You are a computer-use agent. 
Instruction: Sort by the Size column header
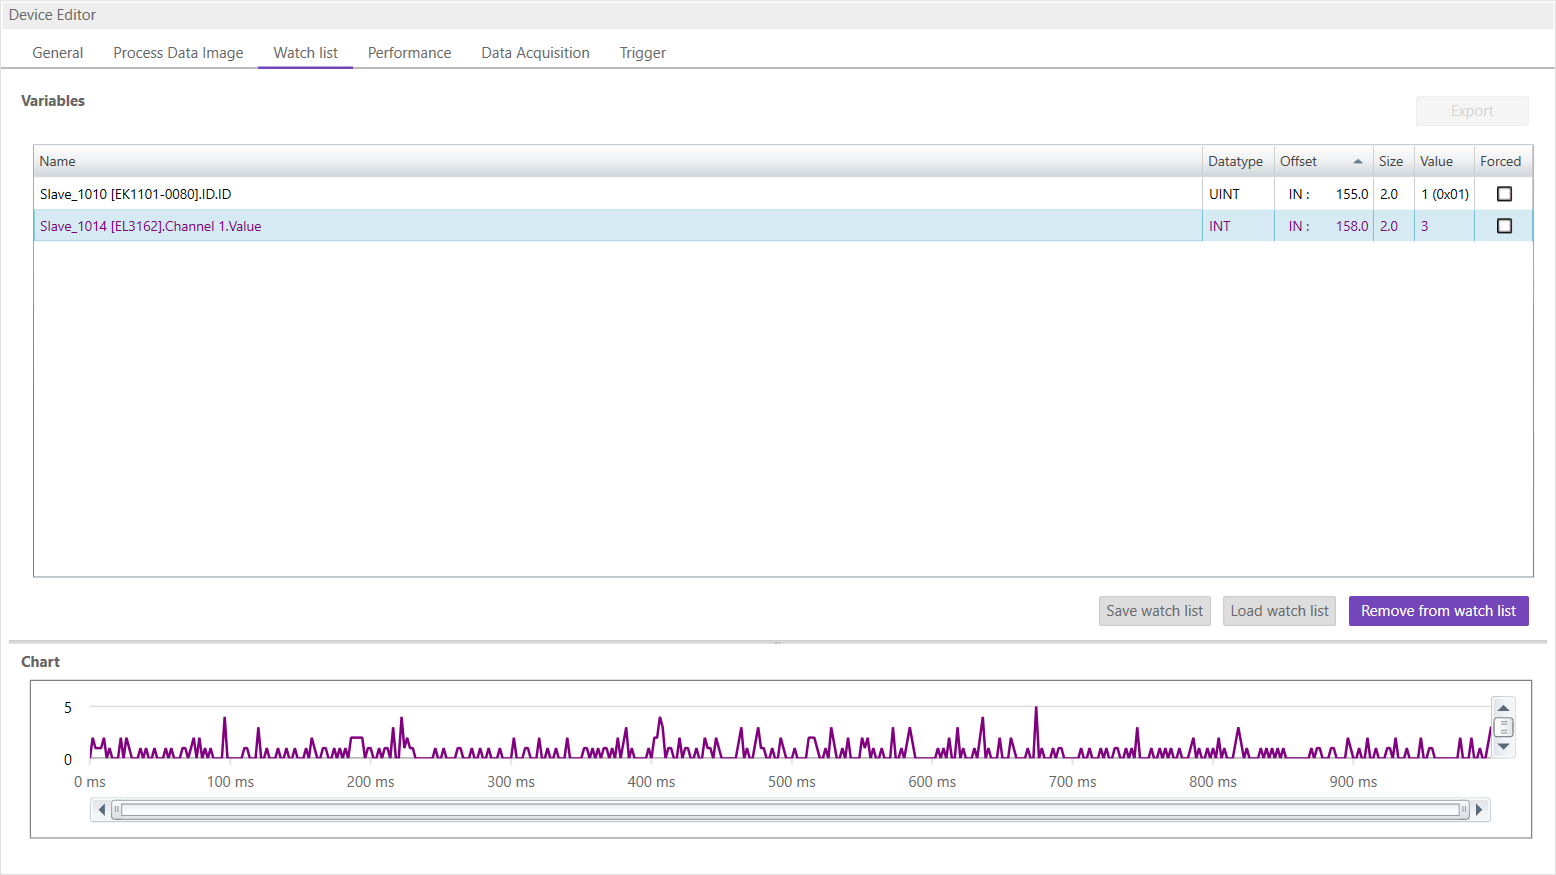(1391, 160)
